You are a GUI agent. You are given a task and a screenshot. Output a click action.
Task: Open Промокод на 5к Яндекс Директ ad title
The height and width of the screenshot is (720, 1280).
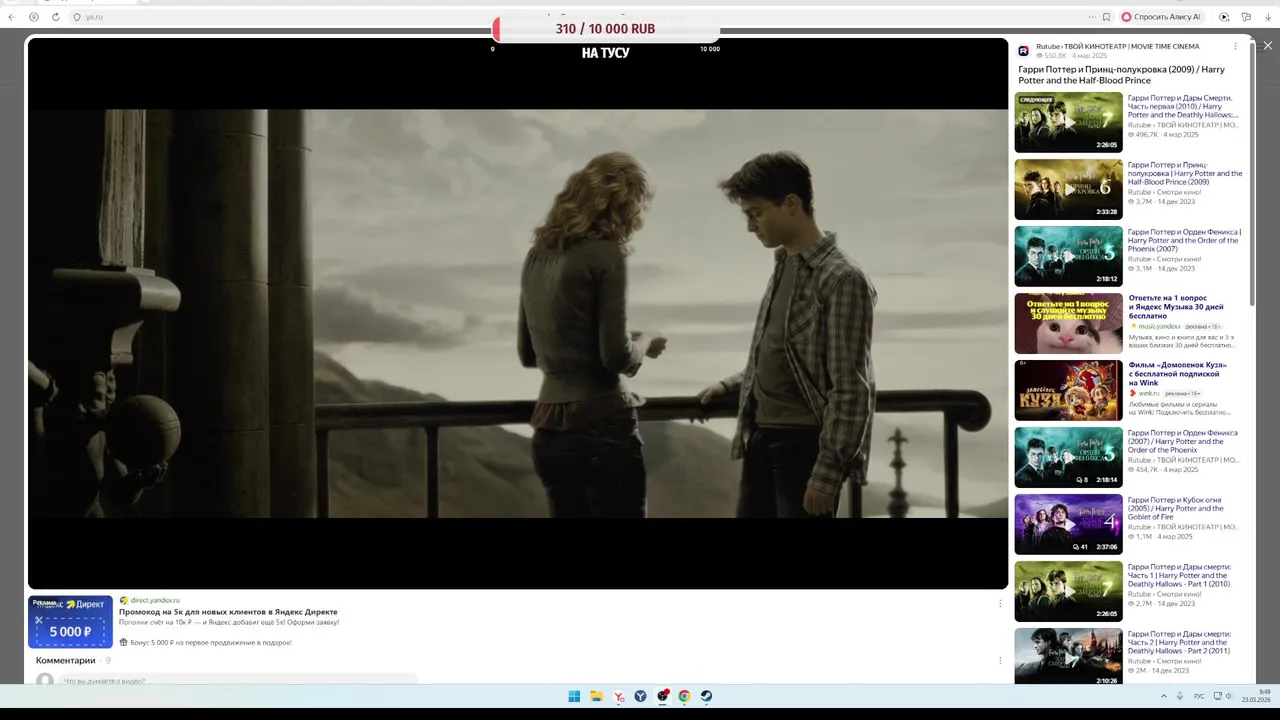click(x=228, y=611)
